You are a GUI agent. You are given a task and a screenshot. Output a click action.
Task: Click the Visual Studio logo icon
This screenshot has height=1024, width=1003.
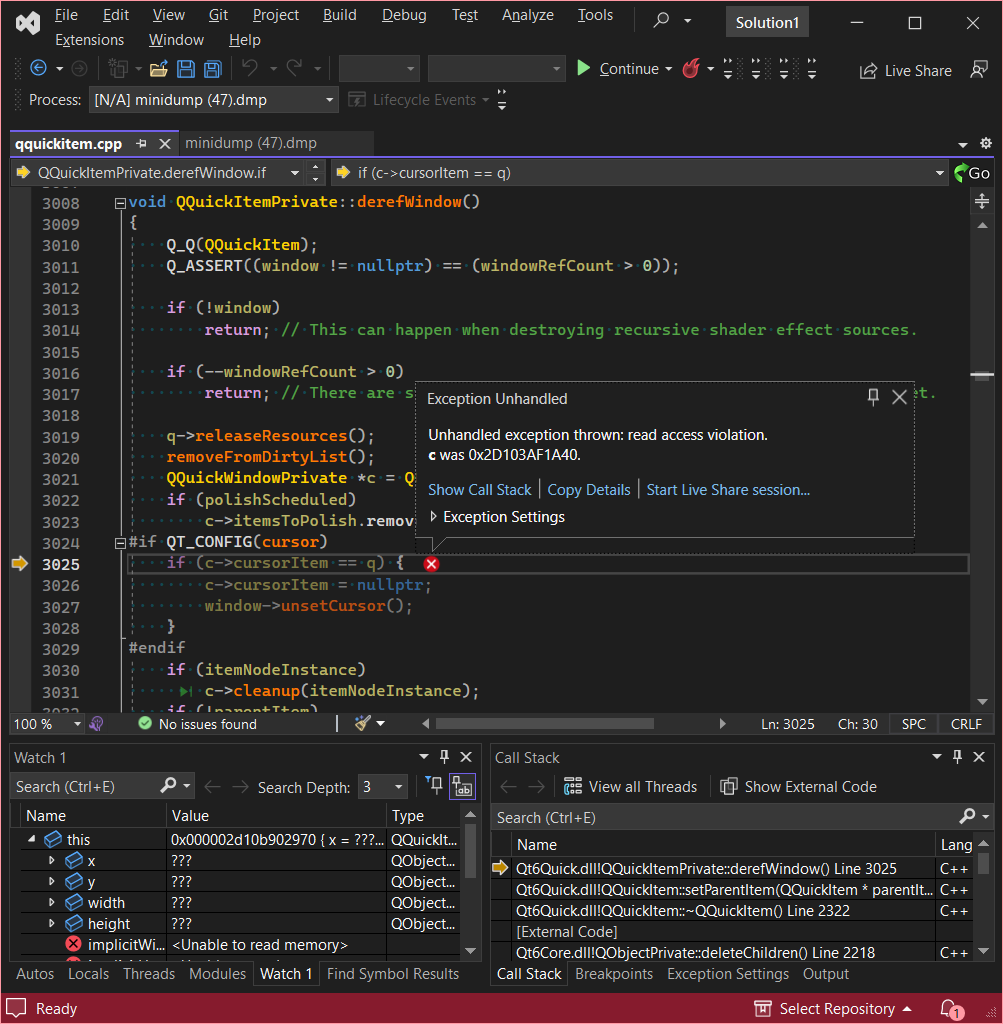(x=27, y=23)
